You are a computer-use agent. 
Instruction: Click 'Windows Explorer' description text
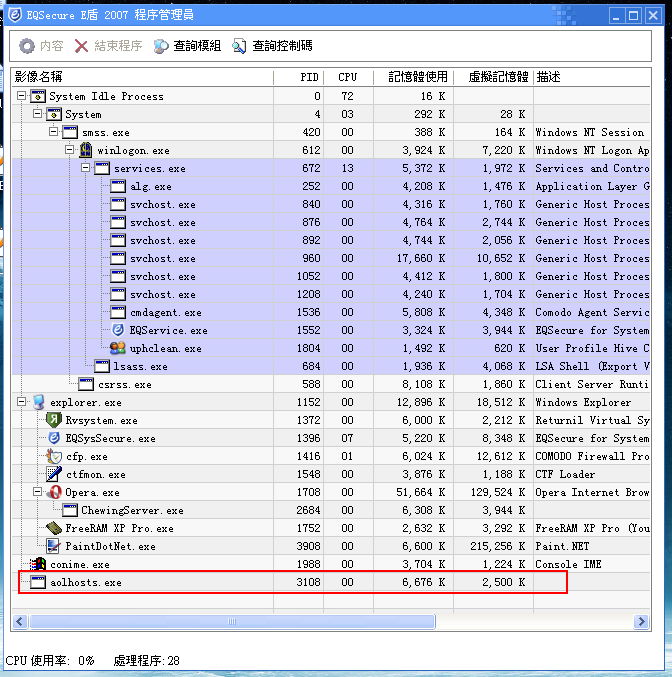pyautogui.click(x=583, y=402)
